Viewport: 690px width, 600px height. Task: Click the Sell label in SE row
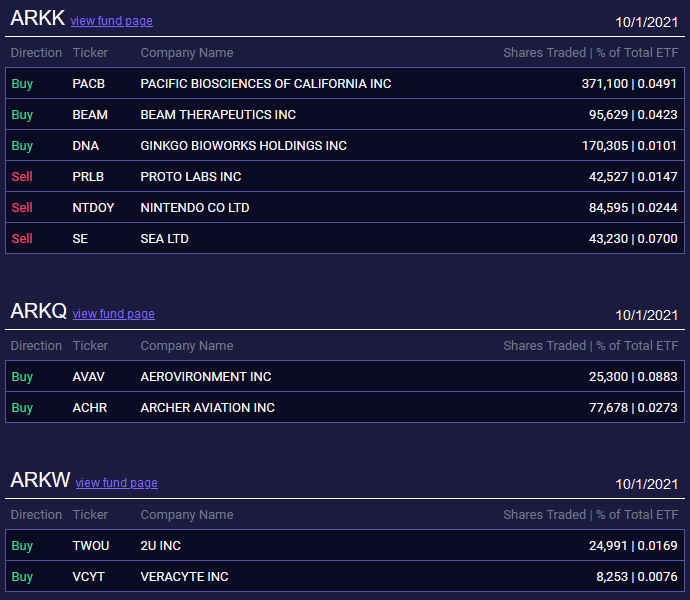[22, 239]
